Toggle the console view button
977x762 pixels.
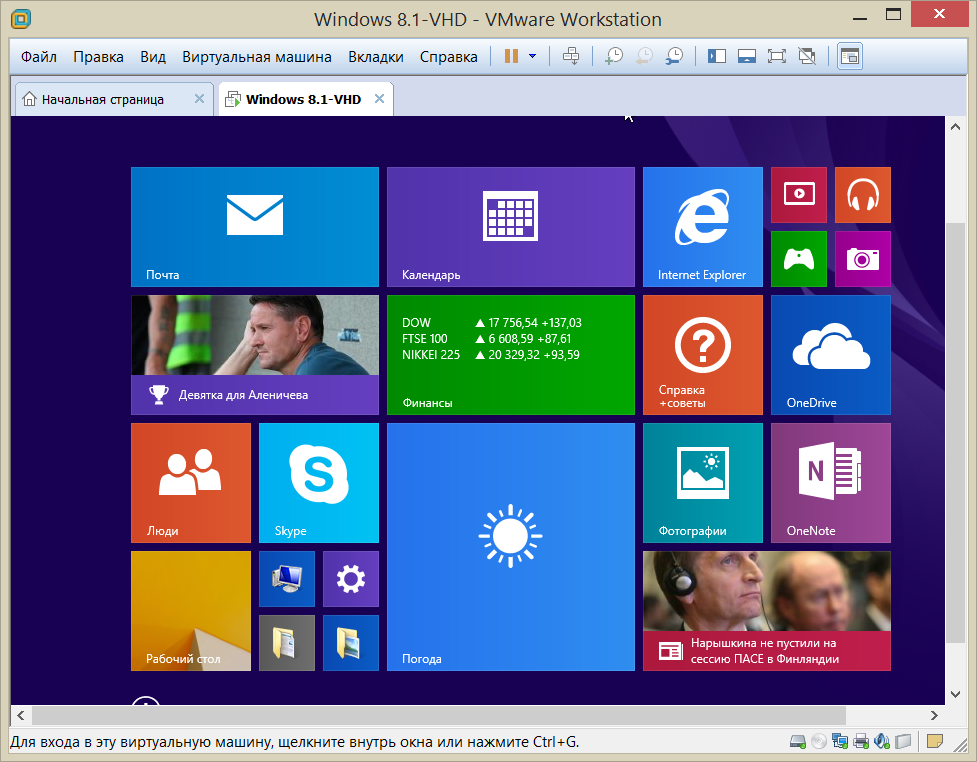850,57
